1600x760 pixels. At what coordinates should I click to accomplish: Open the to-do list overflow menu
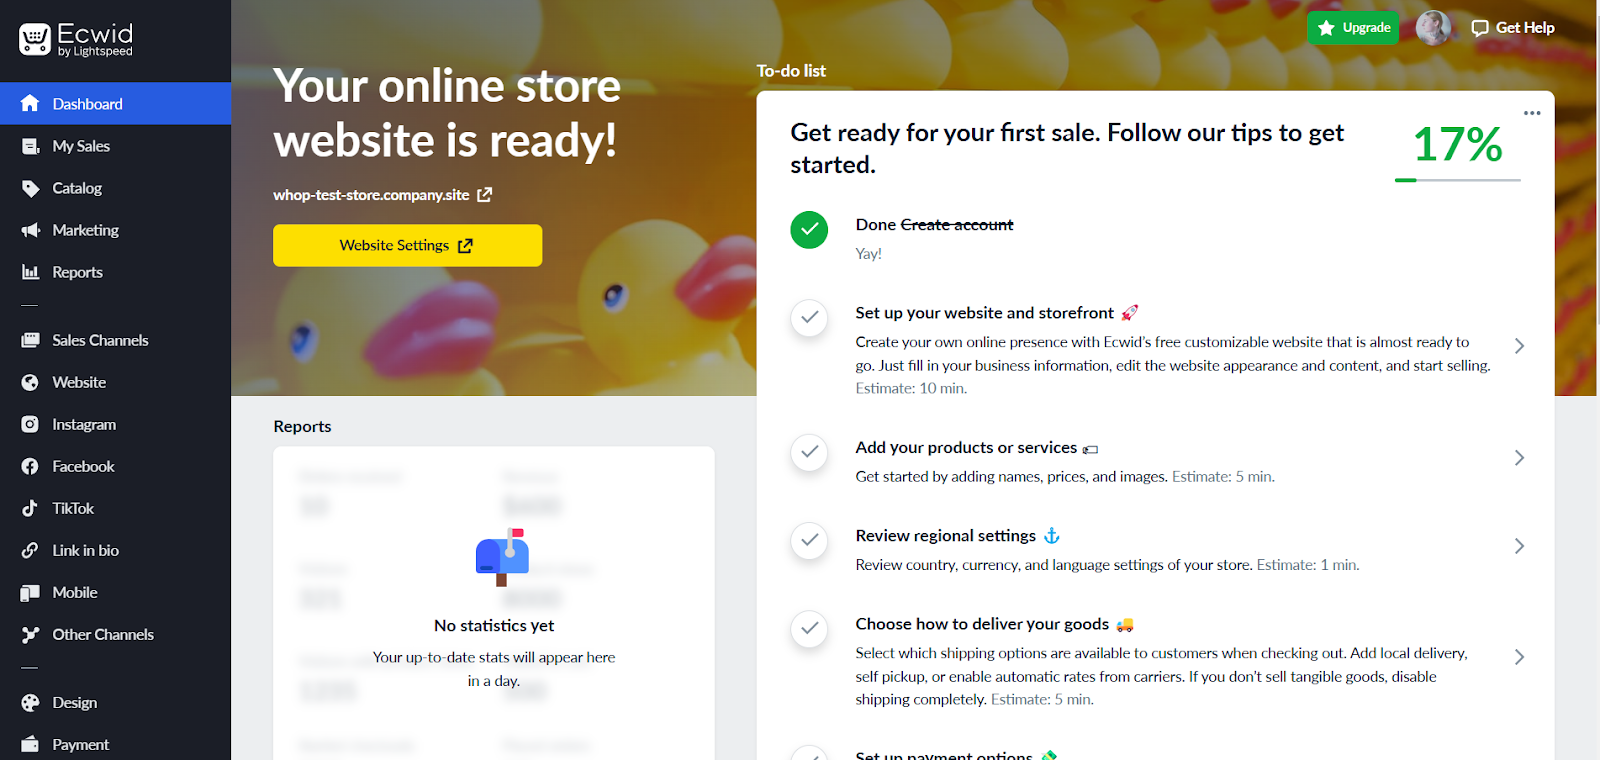click(x=1531, y=113)
